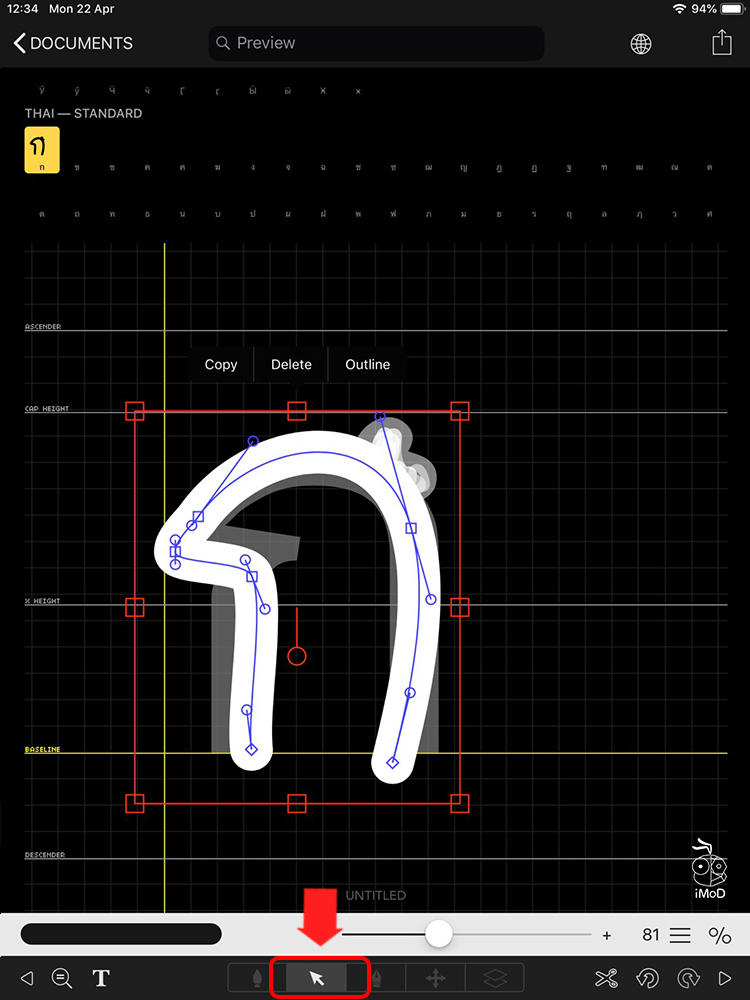Image resolution: width=750 pixels, height=1000 pixels.
Task: Open the globe language icon
Action: pyautogui.click(x=641, y=43)
